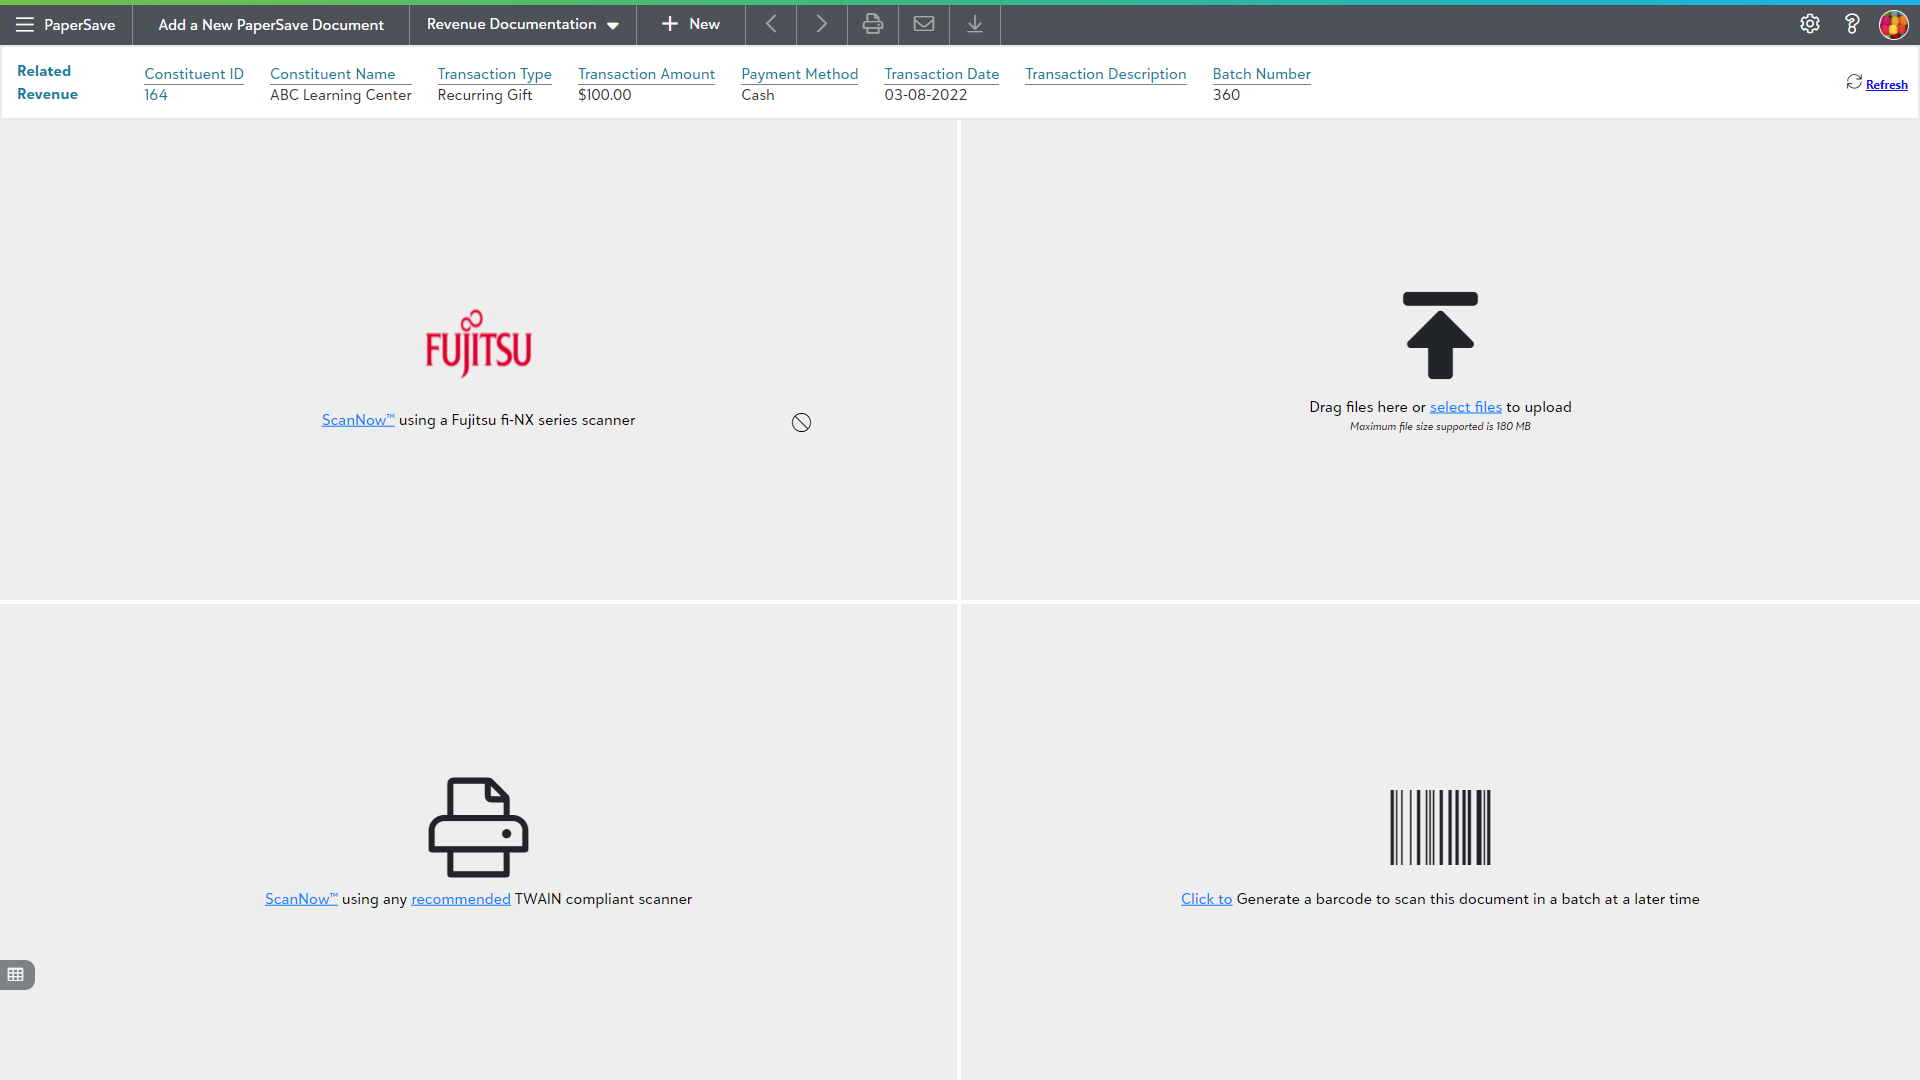Open the help question mark icon
Screen dimensions: 1920x1080
point(1851,24)
